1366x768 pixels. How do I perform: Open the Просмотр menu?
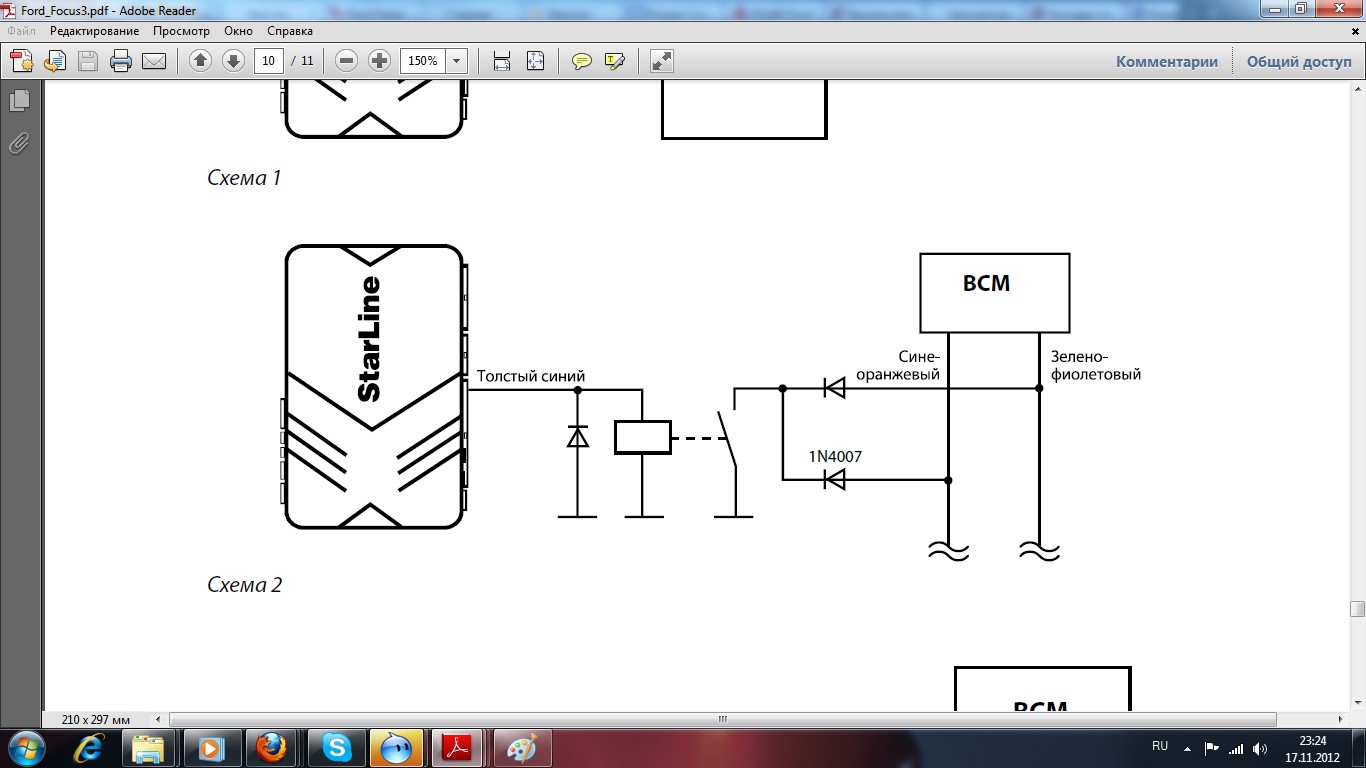click(x=181, y=31)
